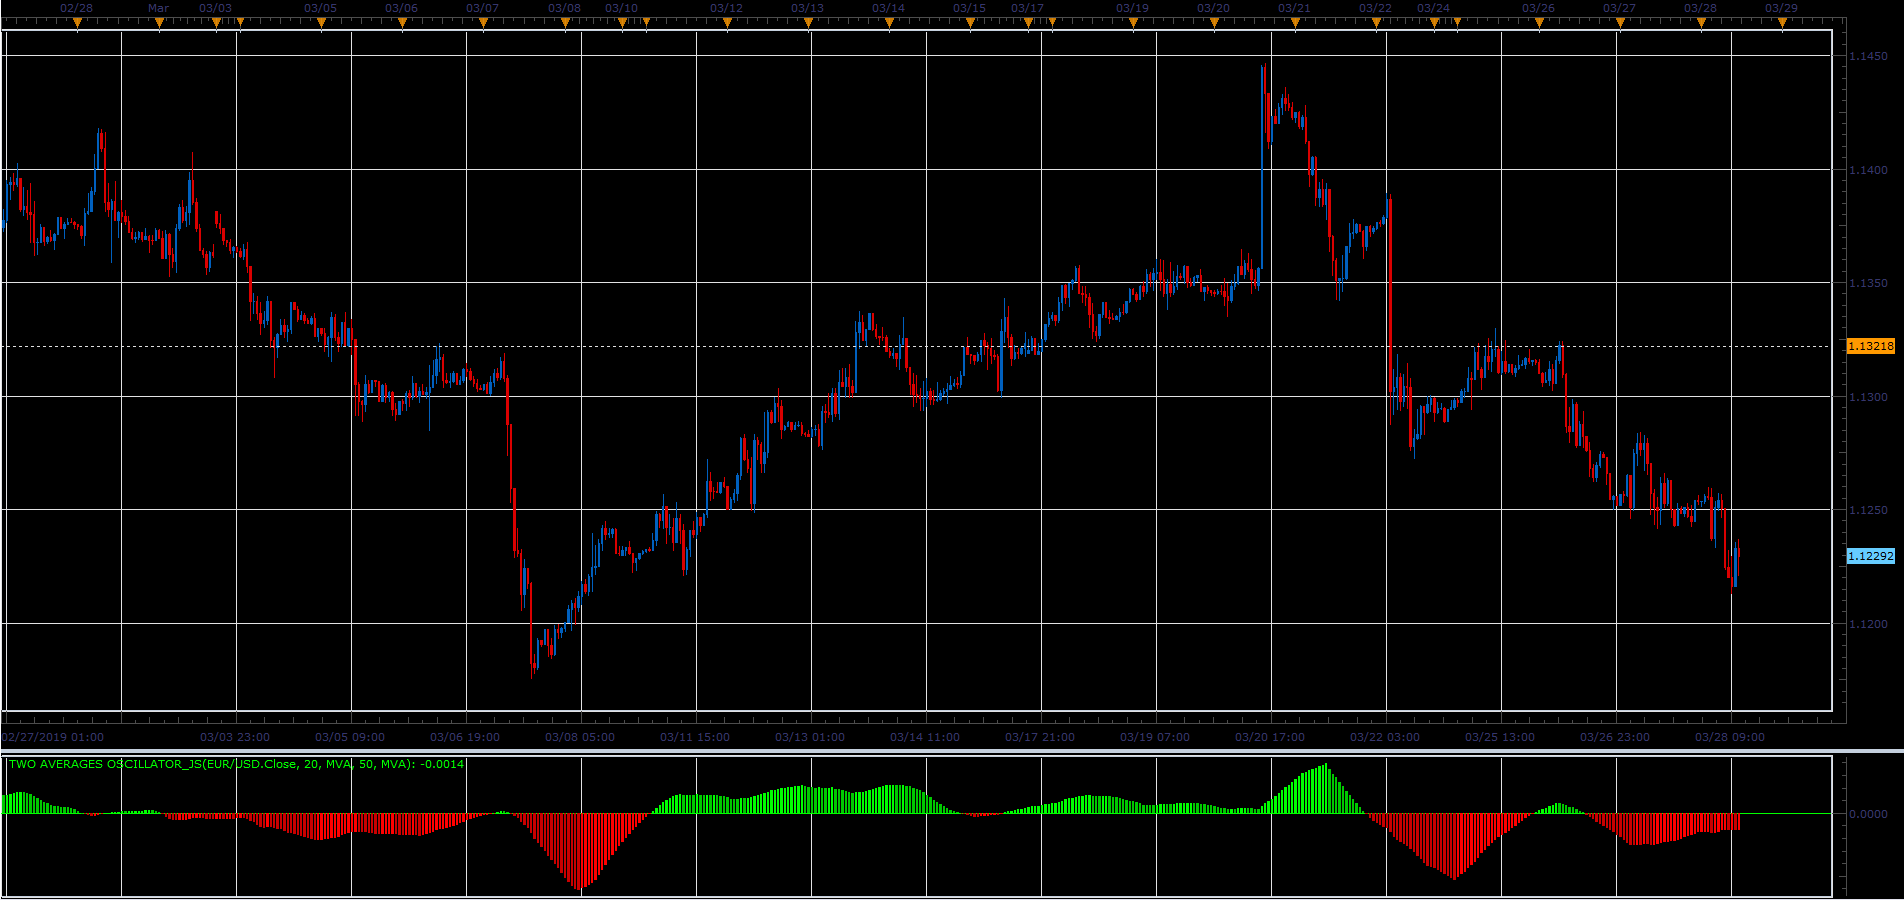Click the 03/28 09:00 time label
The width and height of the screenshot is (1904, 900).
pyautogui.click(x=1730, y=737)
